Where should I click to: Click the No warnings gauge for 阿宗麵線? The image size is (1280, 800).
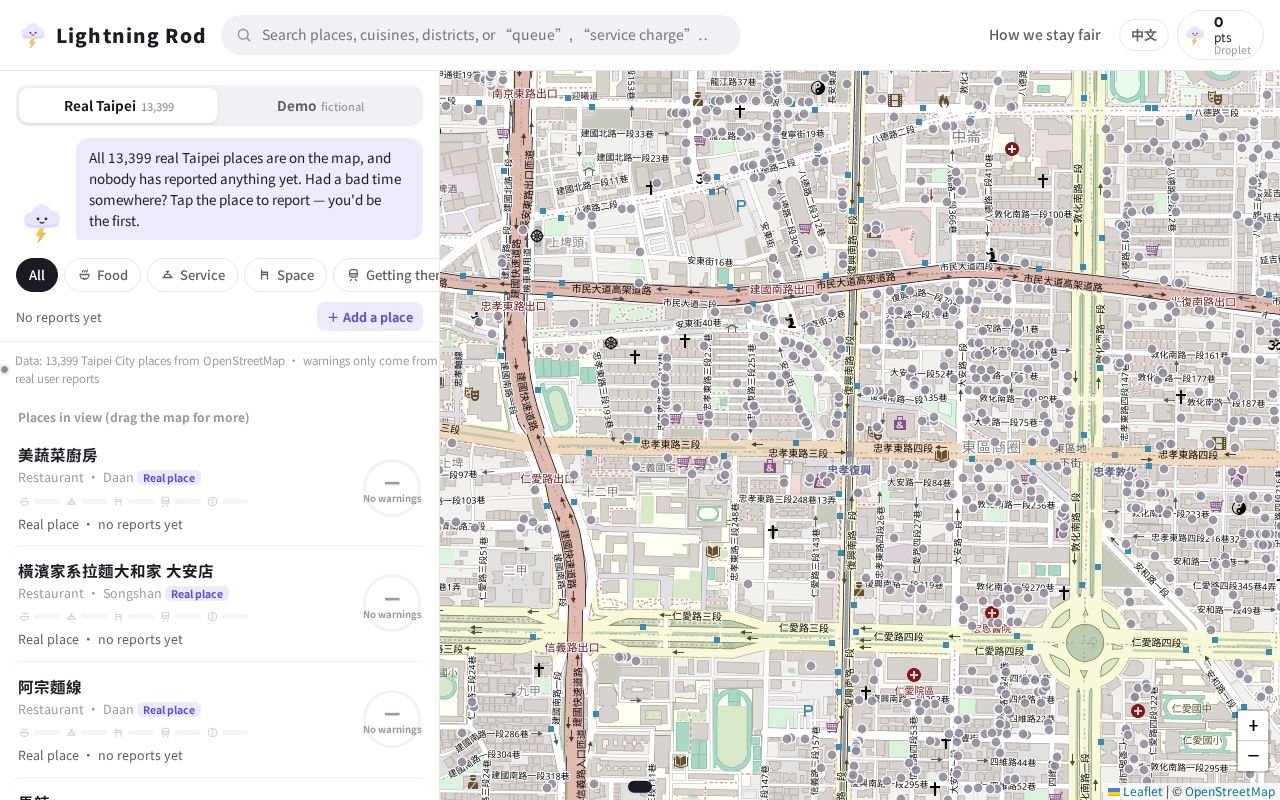tap(392, 719)
